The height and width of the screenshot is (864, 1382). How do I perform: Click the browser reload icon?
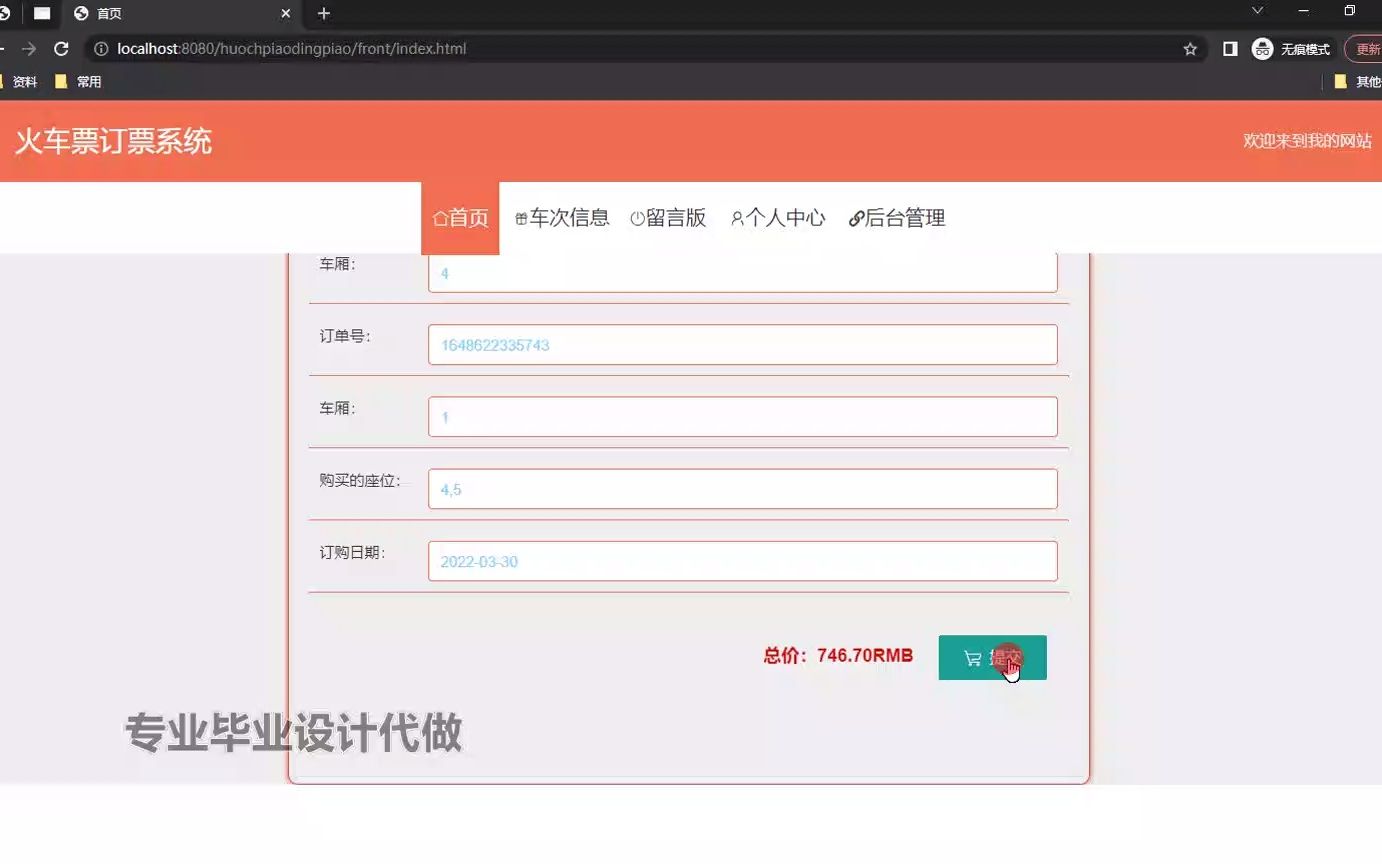click(x=61, y=49)
